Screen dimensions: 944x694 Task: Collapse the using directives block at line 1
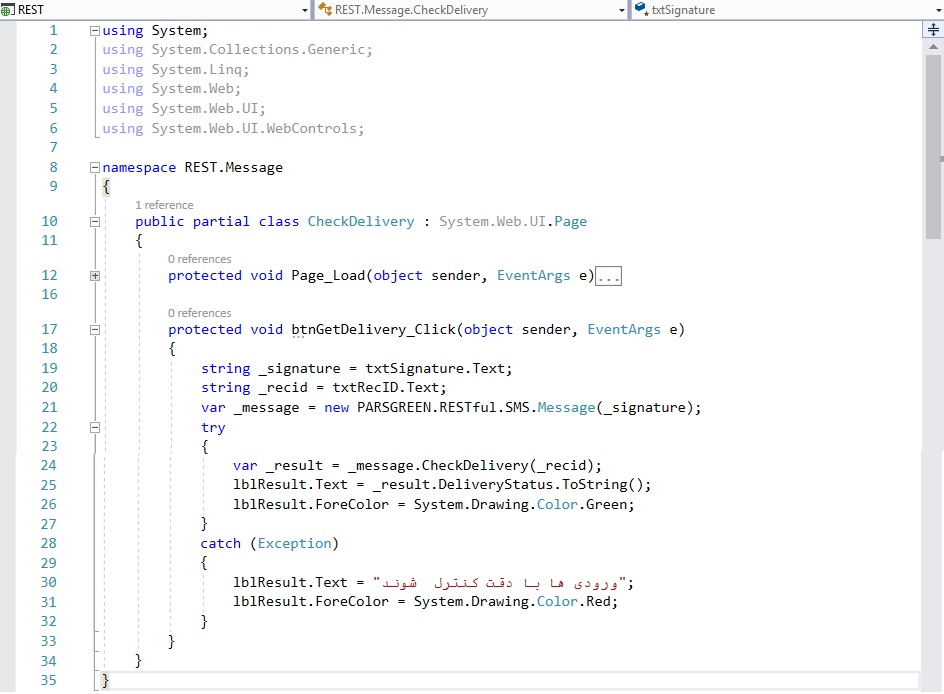(95, 31)
